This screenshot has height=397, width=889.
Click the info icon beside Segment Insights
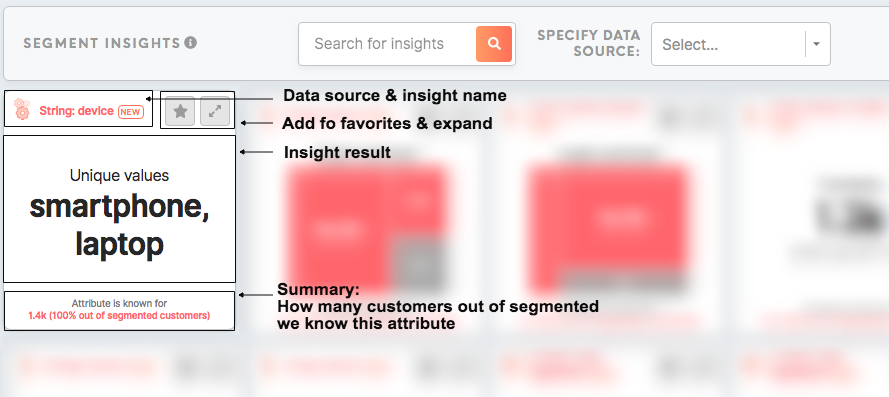point(190,43)
